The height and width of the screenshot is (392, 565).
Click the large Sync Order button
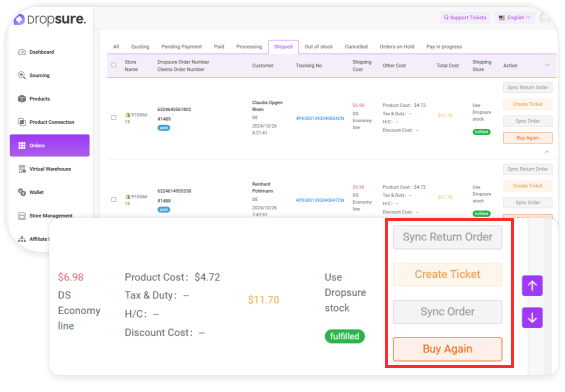pyautogui.click(x=448, y=312)
